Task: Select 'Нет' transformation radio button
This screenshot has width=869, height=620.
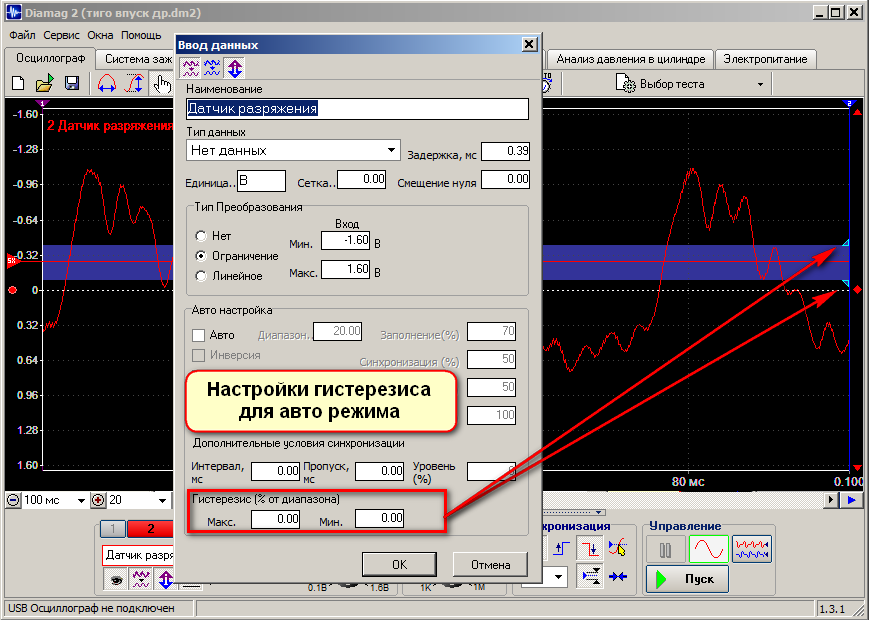Action: click(201, 236)
